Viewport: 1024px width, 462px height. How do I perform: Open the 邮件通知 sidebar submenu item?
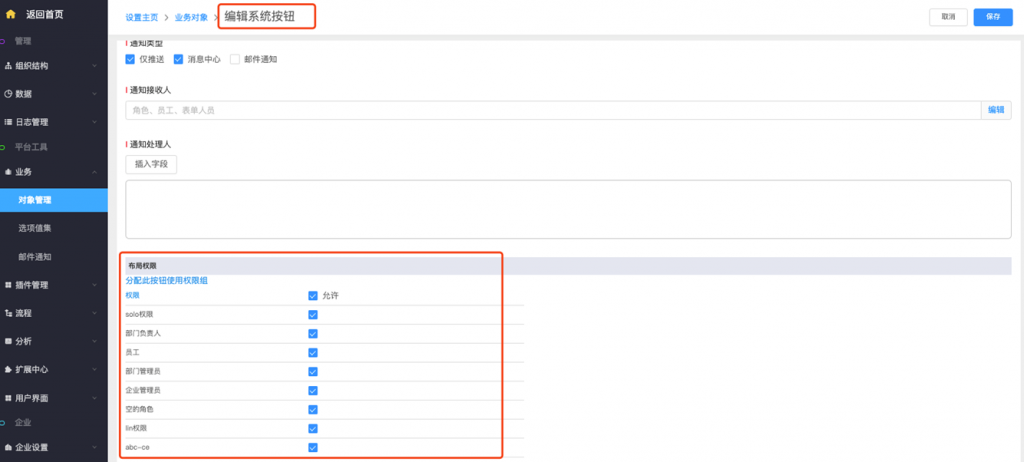tap(35, 257)
